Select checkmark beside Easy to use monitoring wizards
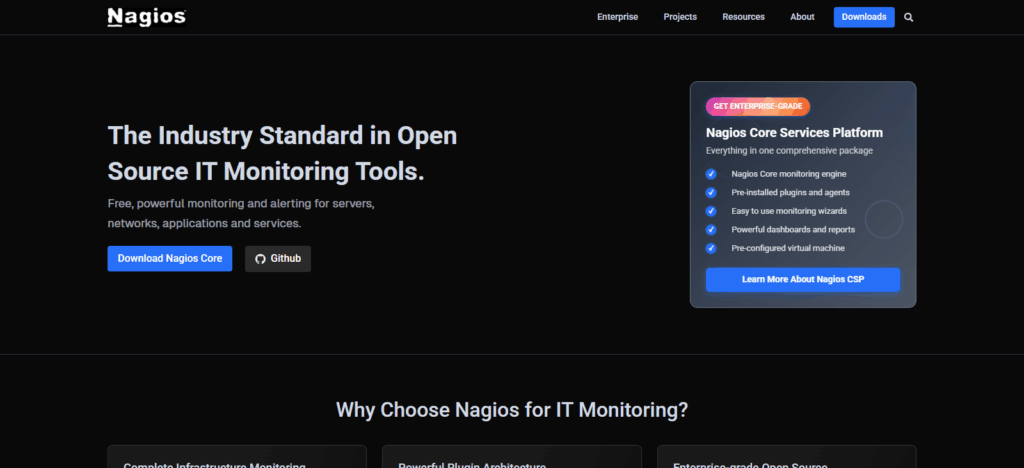Viewport: 1024px width, 468px height. 711,211
